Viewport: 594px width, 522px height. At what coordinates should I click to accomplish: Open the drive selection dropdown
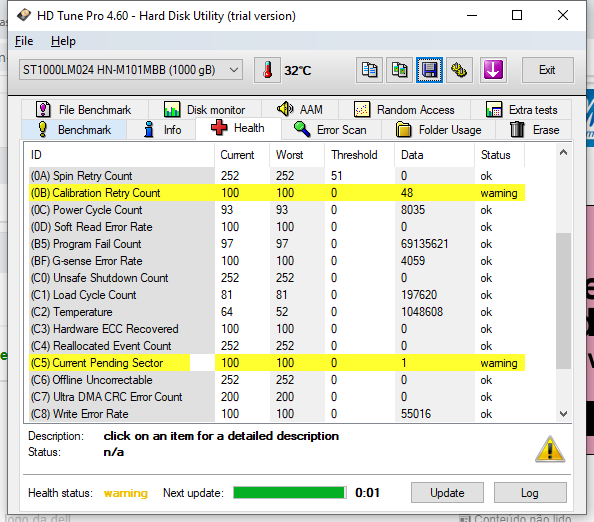point(131,70)
